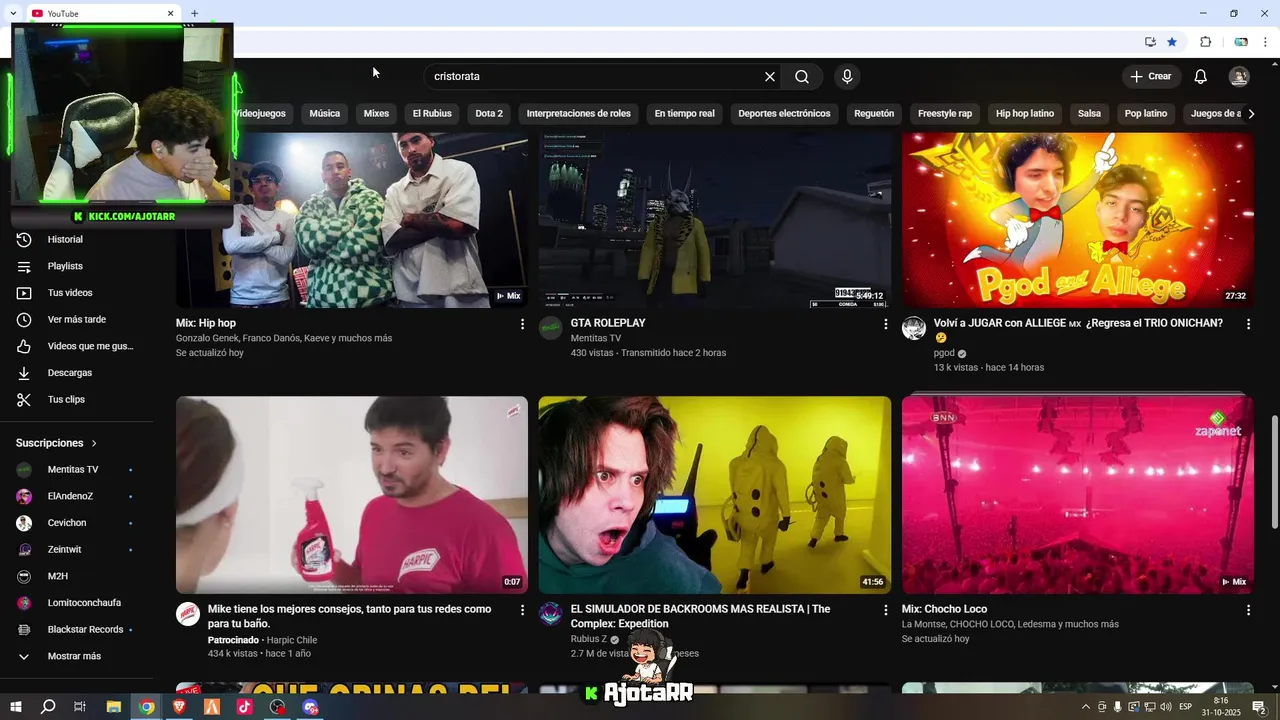The height and width of the screenshot is (720, 1280).
Task: Select the Hip hop latino chip
Action: (1025, 114)
